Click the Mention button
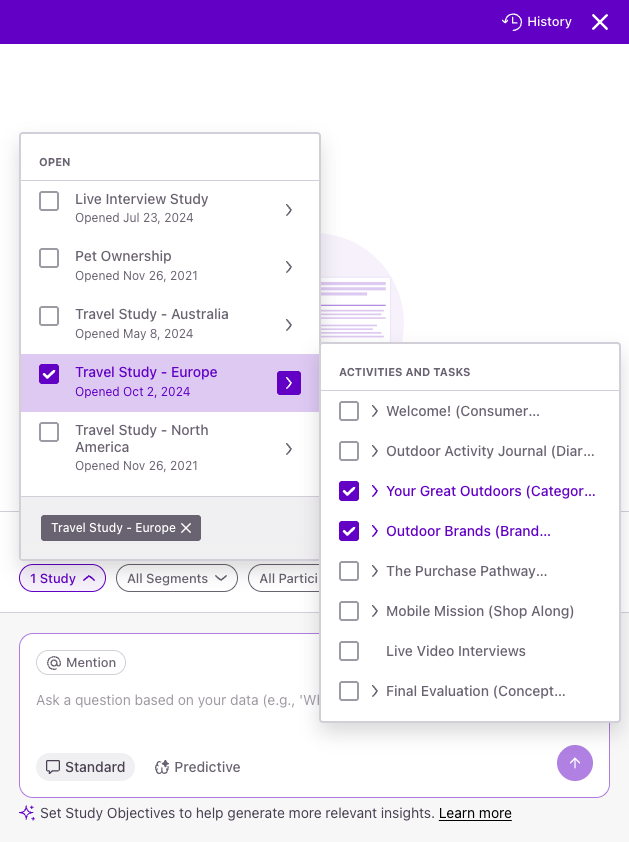The image size is (629, 842). 81,662
